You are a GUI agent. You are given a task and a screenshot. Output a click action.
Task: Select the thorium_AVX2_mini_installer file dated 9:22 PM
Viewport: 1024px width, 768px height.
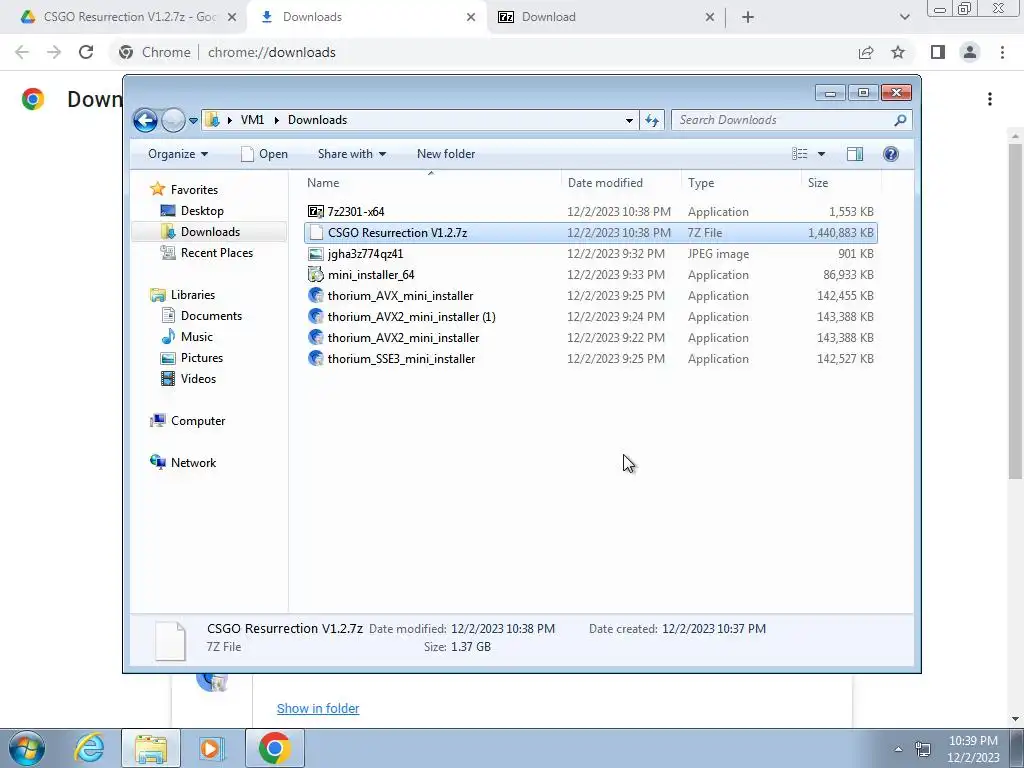590,338
